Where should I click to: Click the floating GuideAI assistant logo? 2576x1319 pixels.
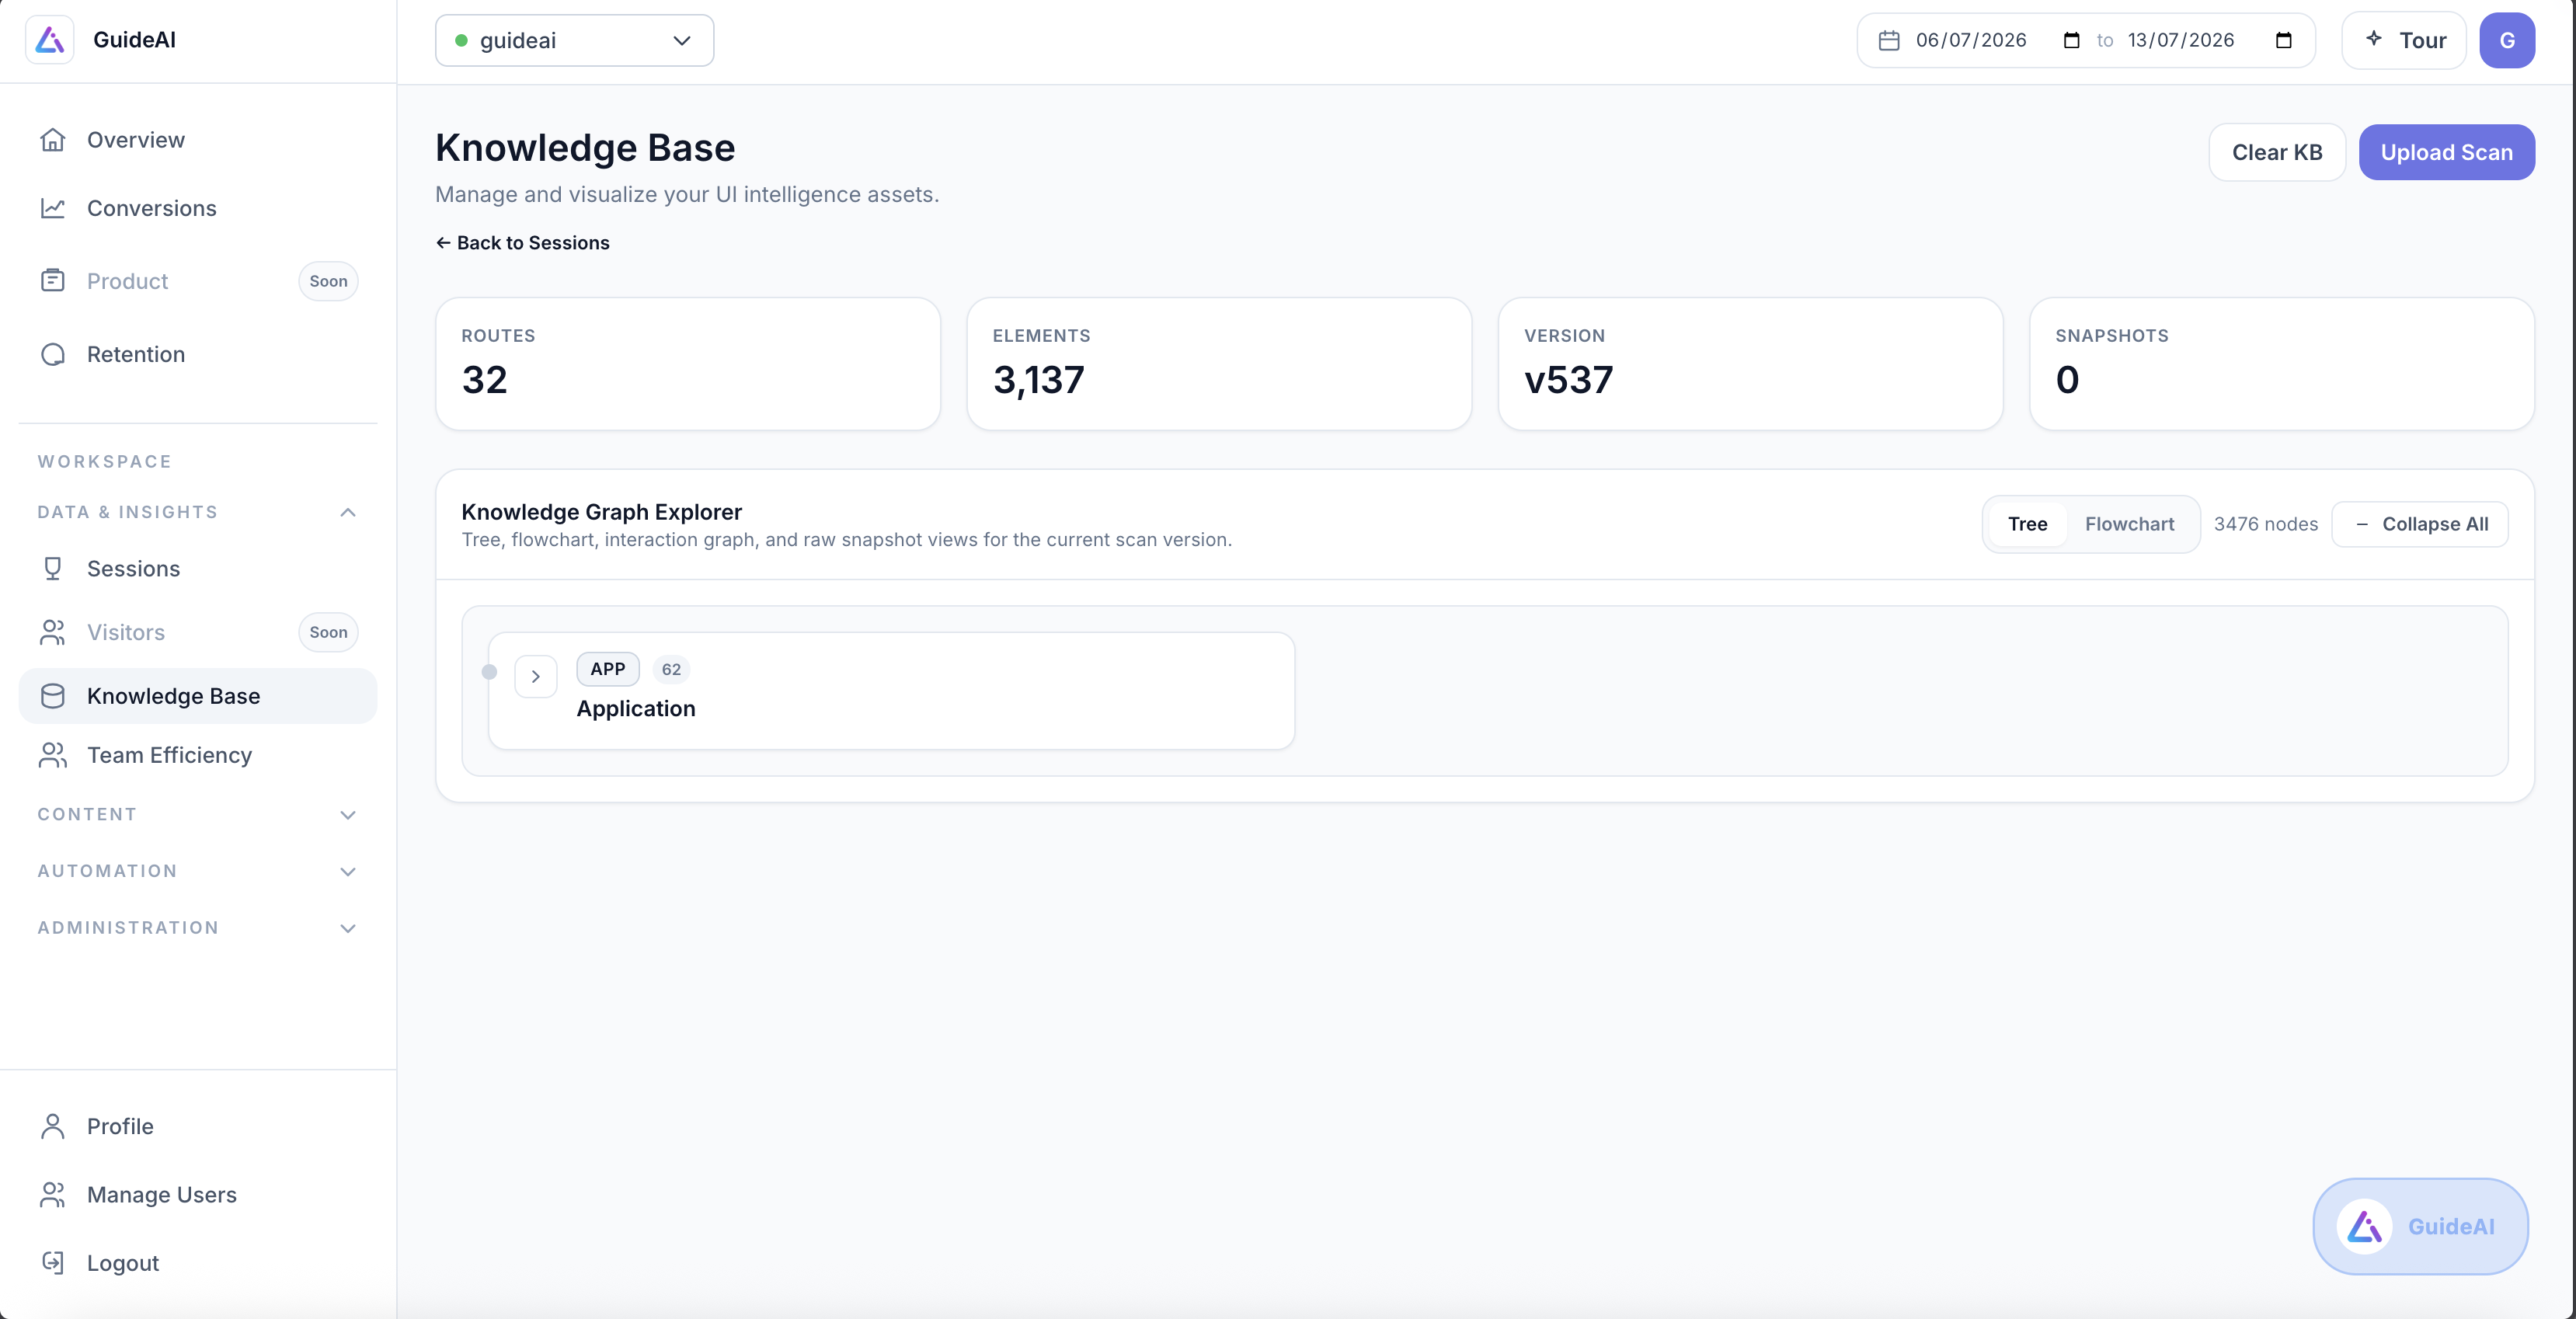tap(2364, 1226)
